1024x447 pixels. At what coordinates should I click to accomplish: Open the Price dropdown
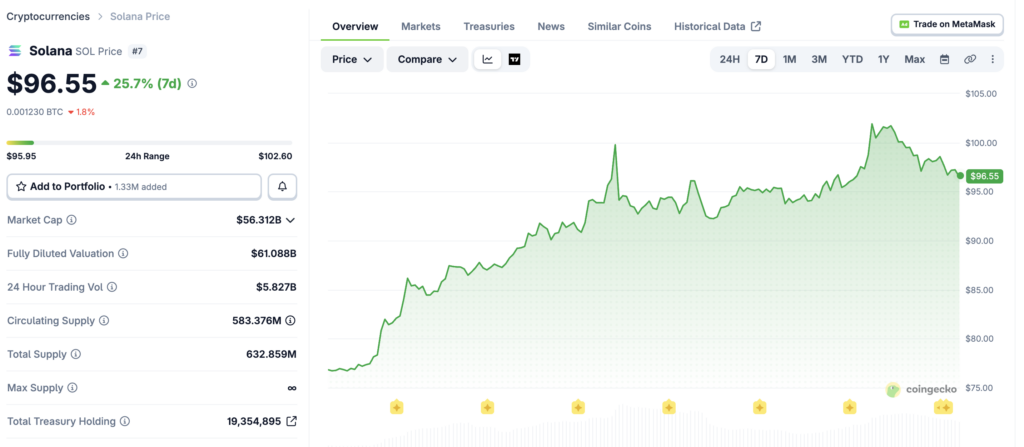pyautogui.click(x=352, y=59)
